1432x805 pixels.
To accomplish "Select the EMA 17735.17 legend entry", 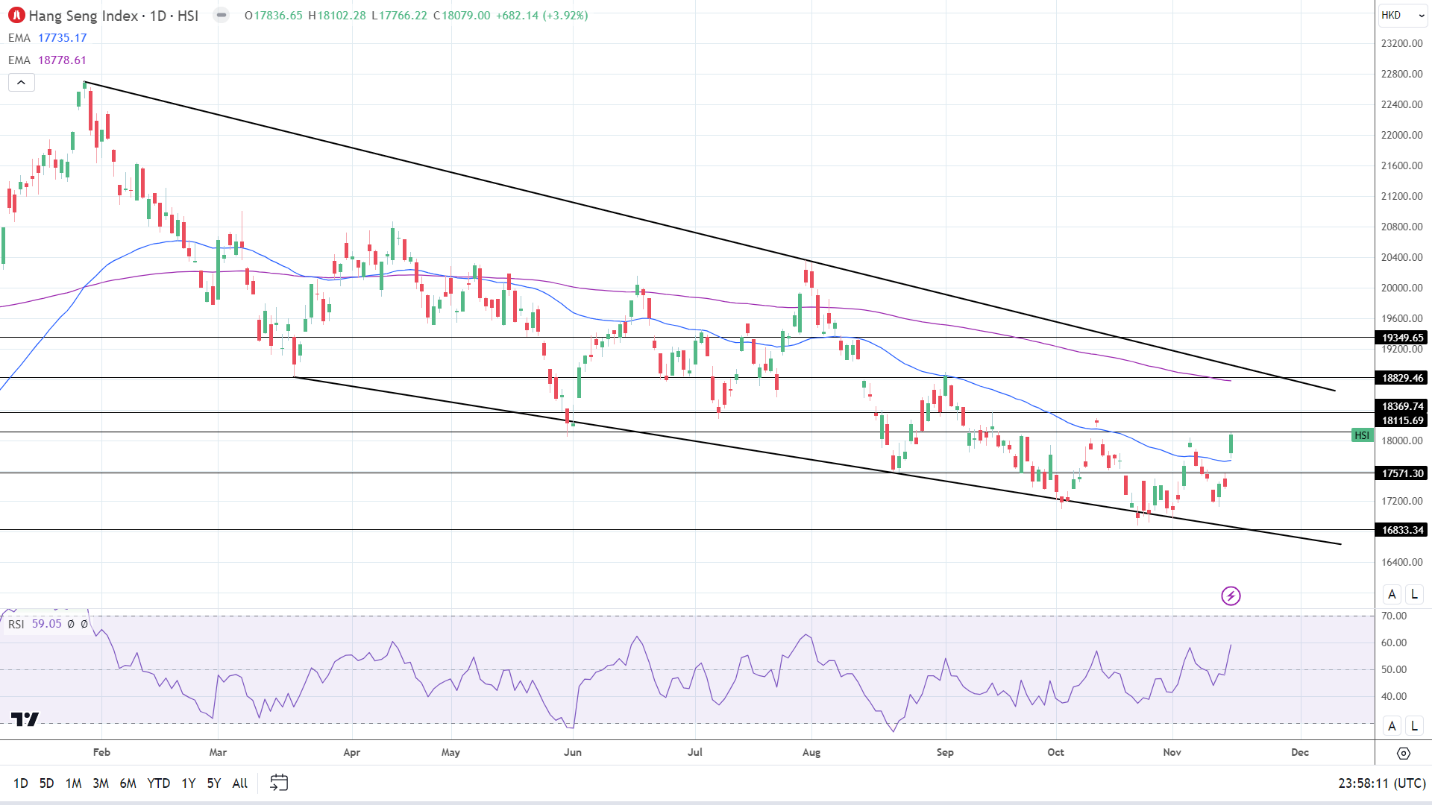I will click(47, 38).
